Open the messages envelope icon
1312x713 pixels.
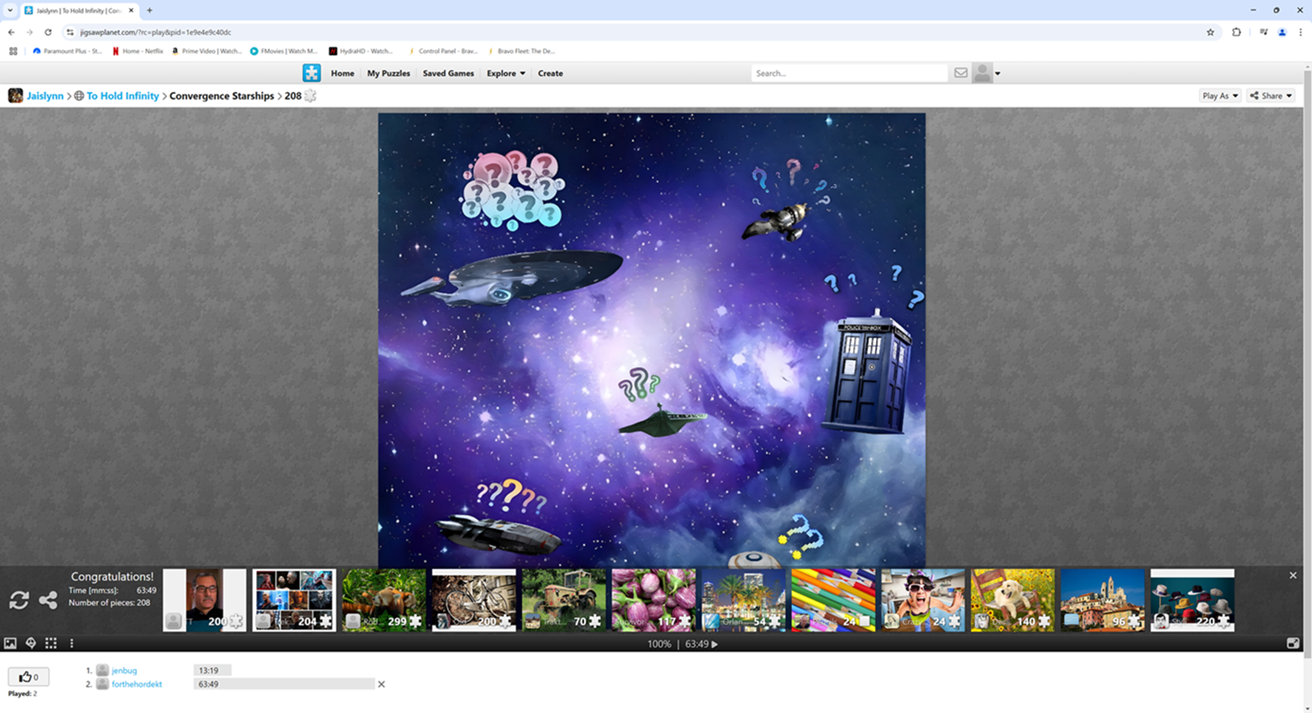[961, 73]
